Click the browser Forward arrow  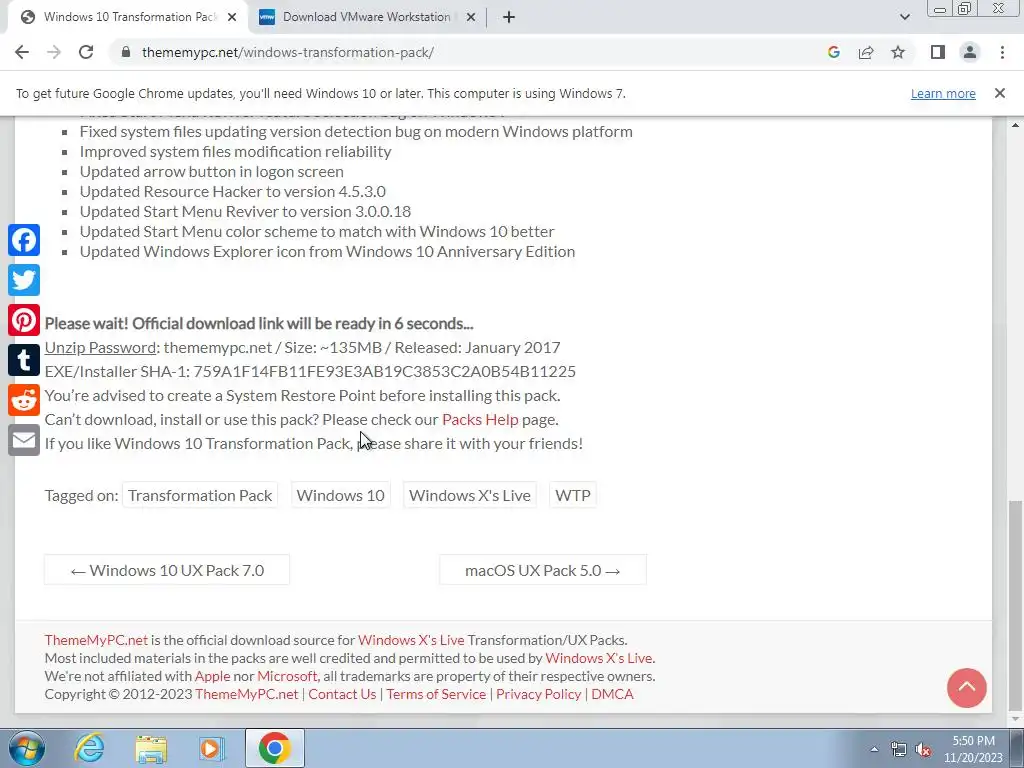[54, 52]
